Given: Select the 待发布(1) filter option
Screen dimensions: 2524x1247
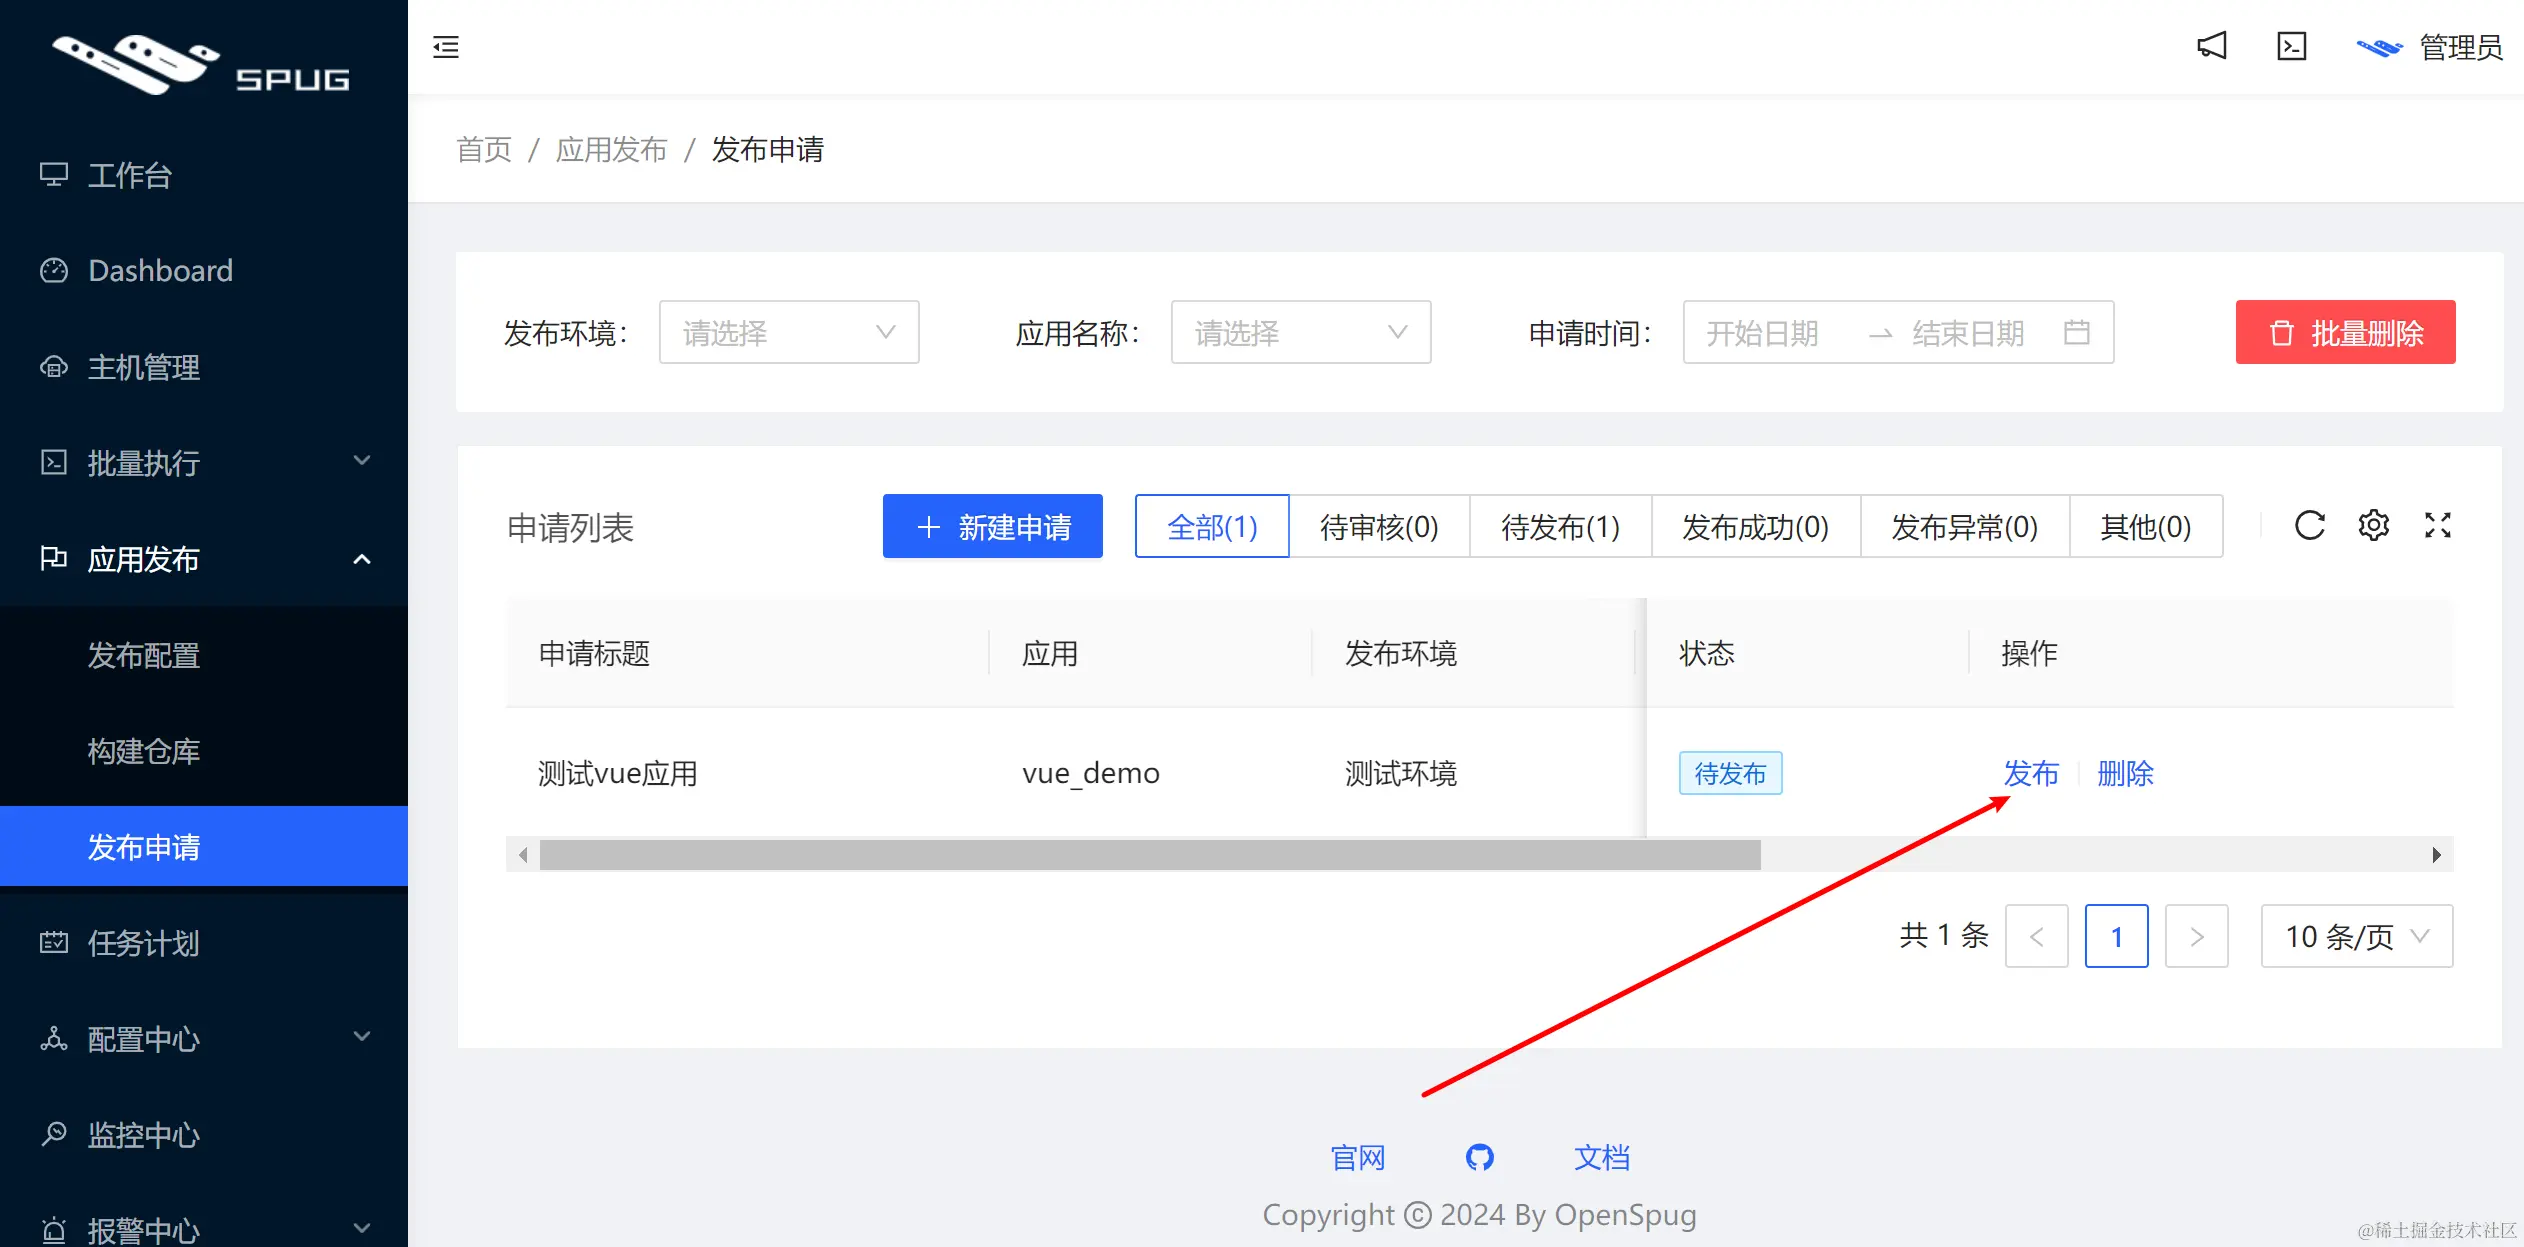Looking at the screenshot, I should tap(1560, 526).
